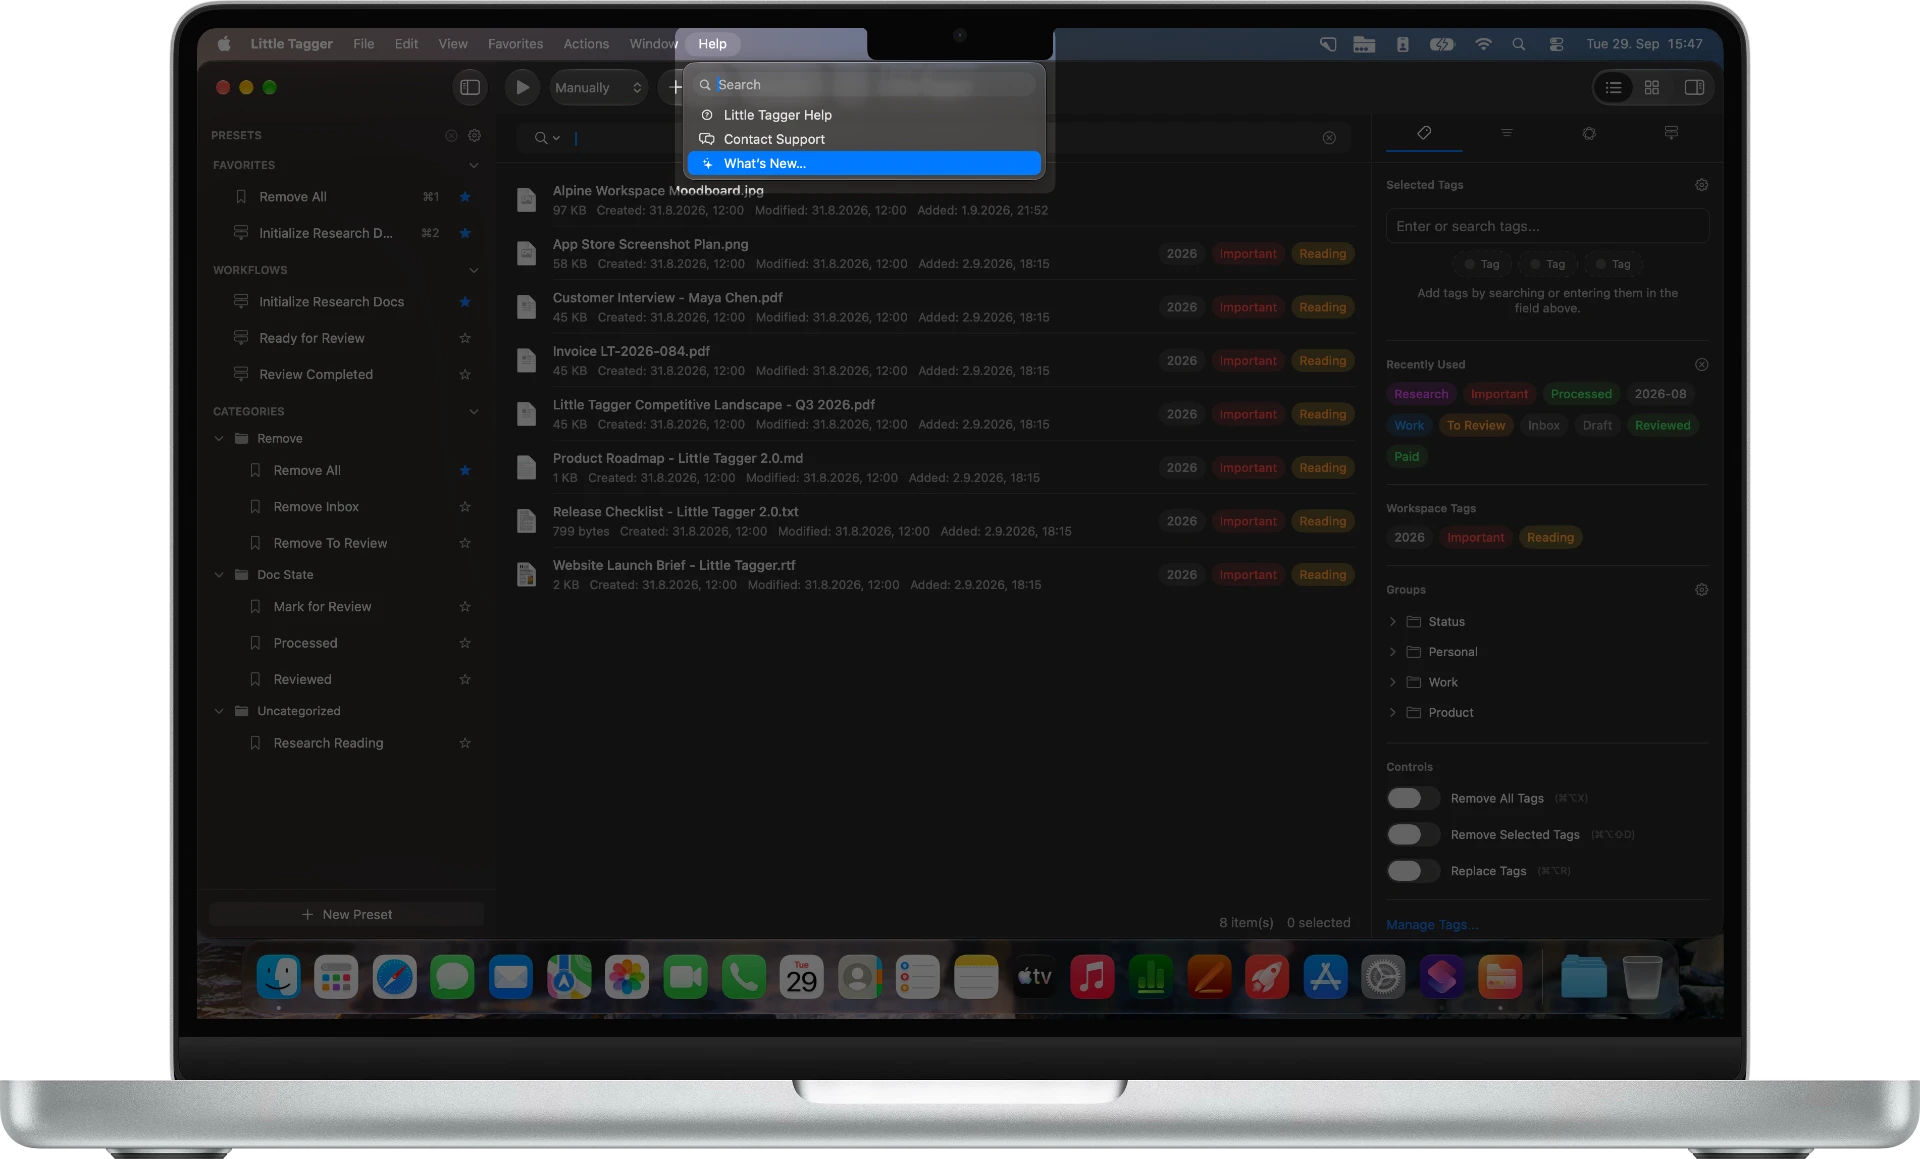Collapse the Doc State category folder
The width and height of the screenshot is (1920, 1159).
coord(219,575)
